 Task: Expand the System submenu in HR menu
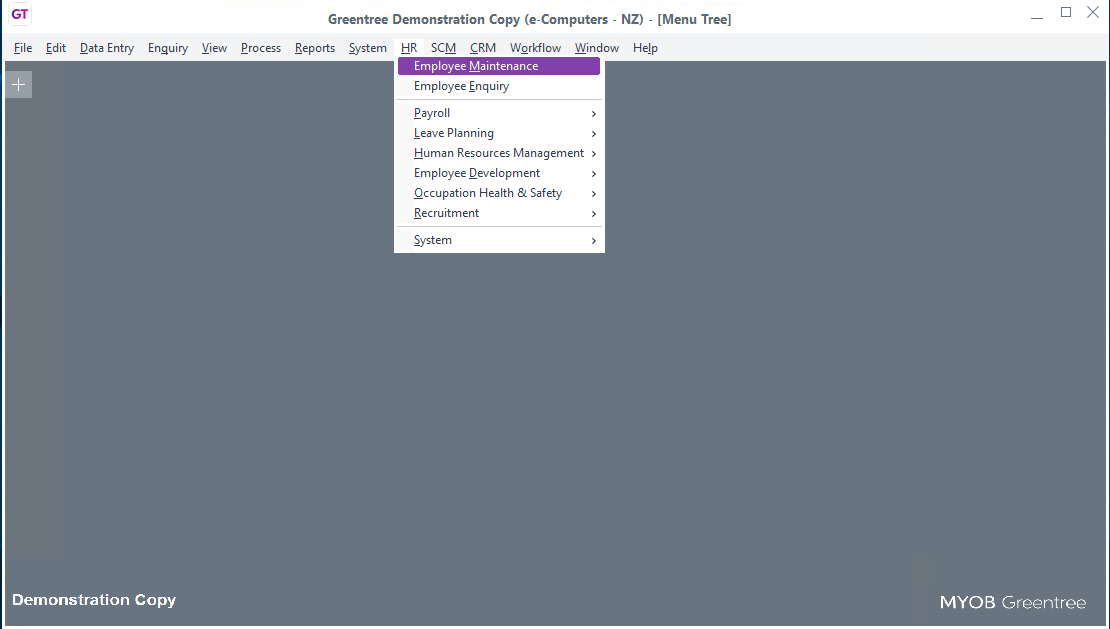click(498, 240)
